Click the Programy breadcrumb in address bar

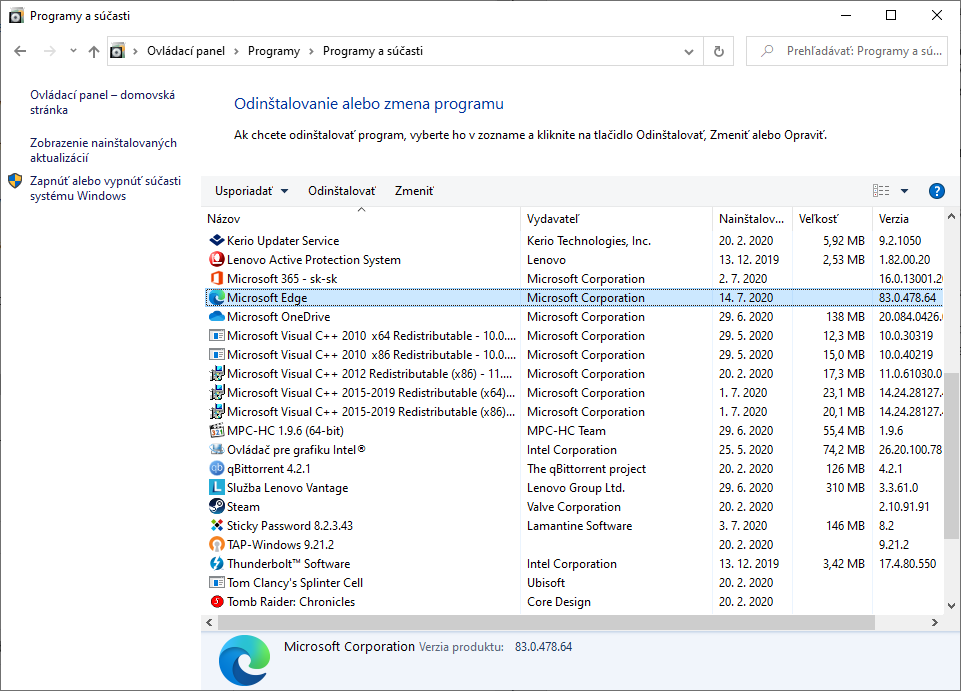pos(273,51)
